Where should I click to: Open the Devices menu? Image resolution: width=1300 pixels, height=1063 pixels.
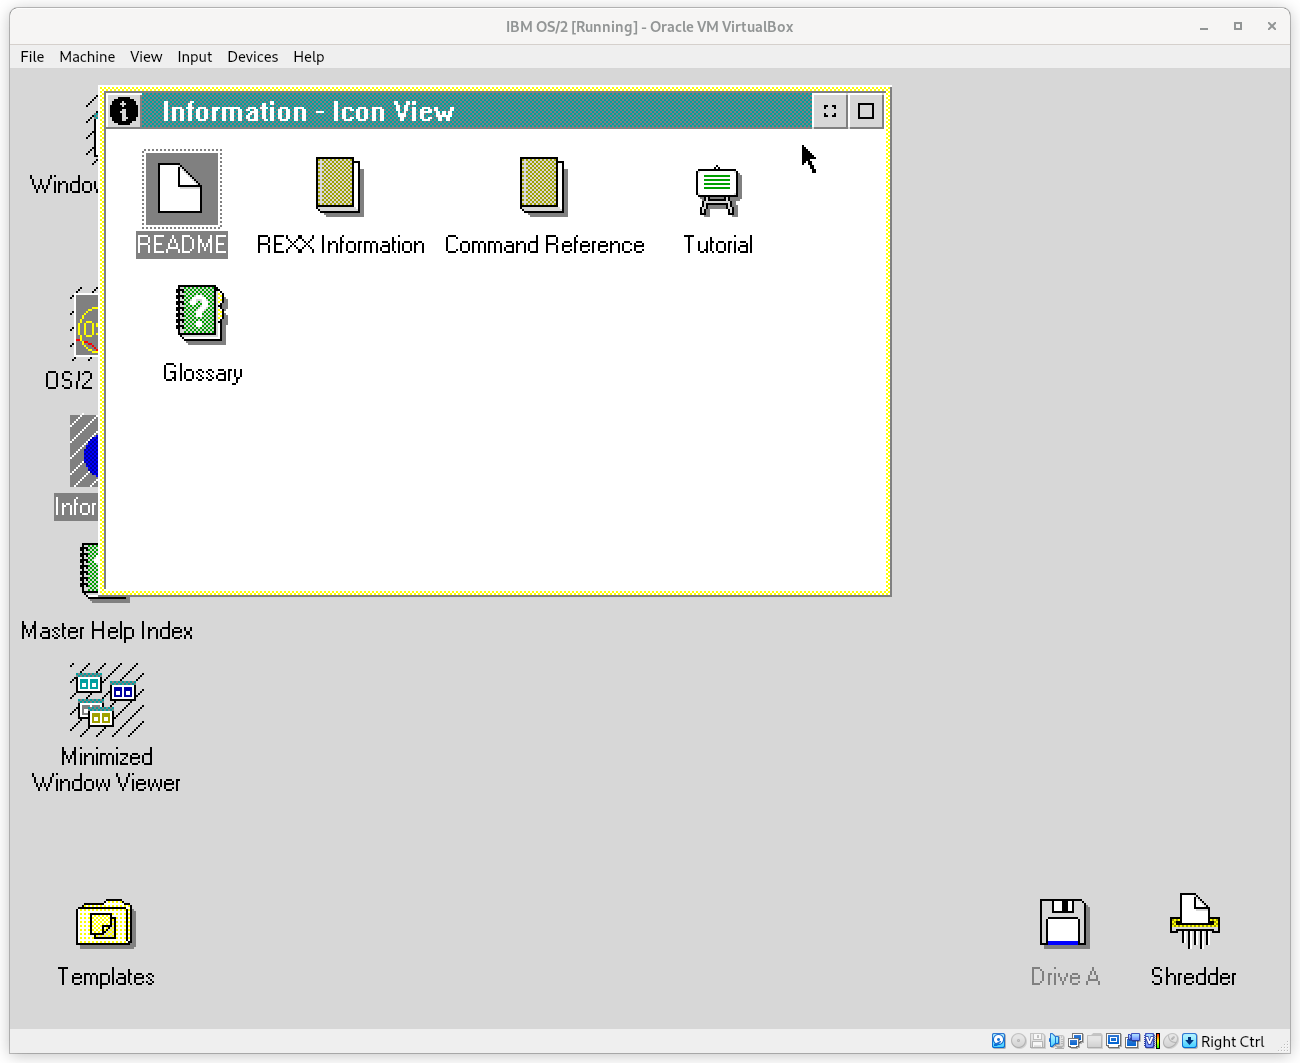click(252, 57)
